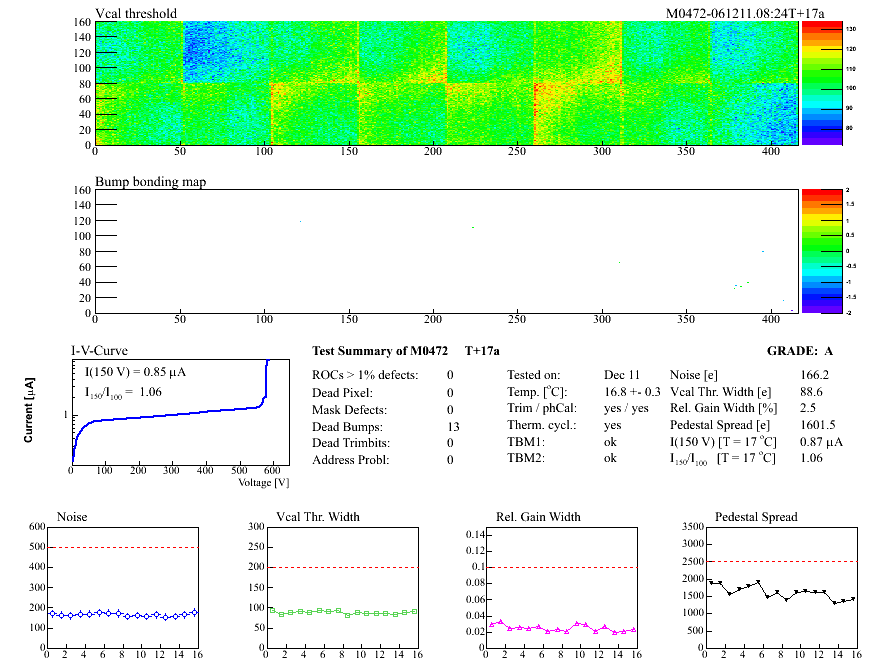Image resolution: width=896 pixels, height=672 pixels.
Task: Select the module ID label M0472-061211.08:24T+17a
Action: coord(745,14)
